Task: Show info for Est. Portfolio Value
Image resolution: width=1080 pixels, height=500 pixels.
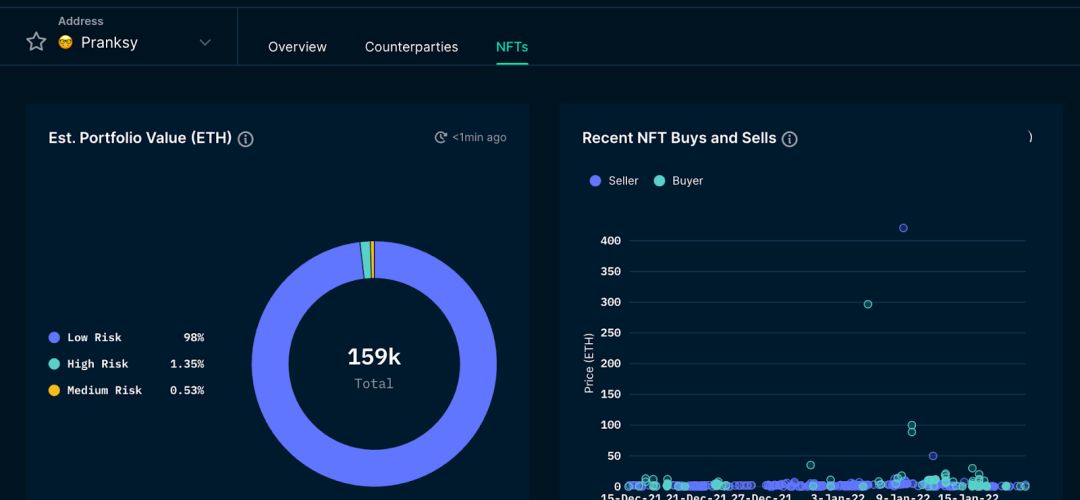Action: tap(246, 139)
